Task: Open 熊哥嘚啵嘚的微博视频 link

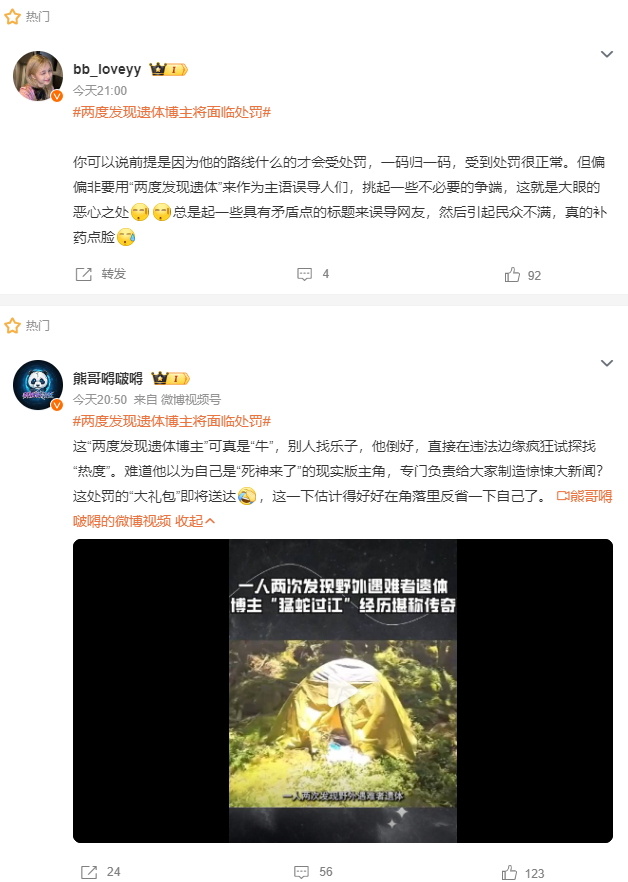Action: click(342, 508)
